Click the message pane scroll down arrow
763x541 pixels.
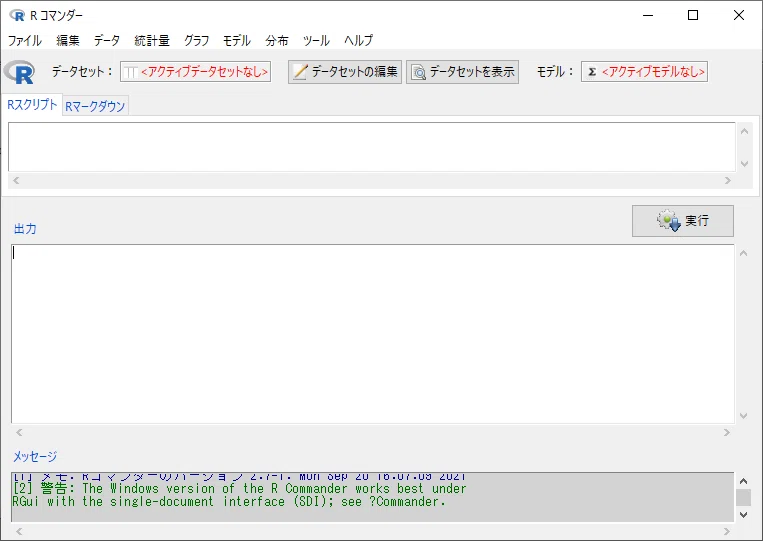[x=744, y=514]
